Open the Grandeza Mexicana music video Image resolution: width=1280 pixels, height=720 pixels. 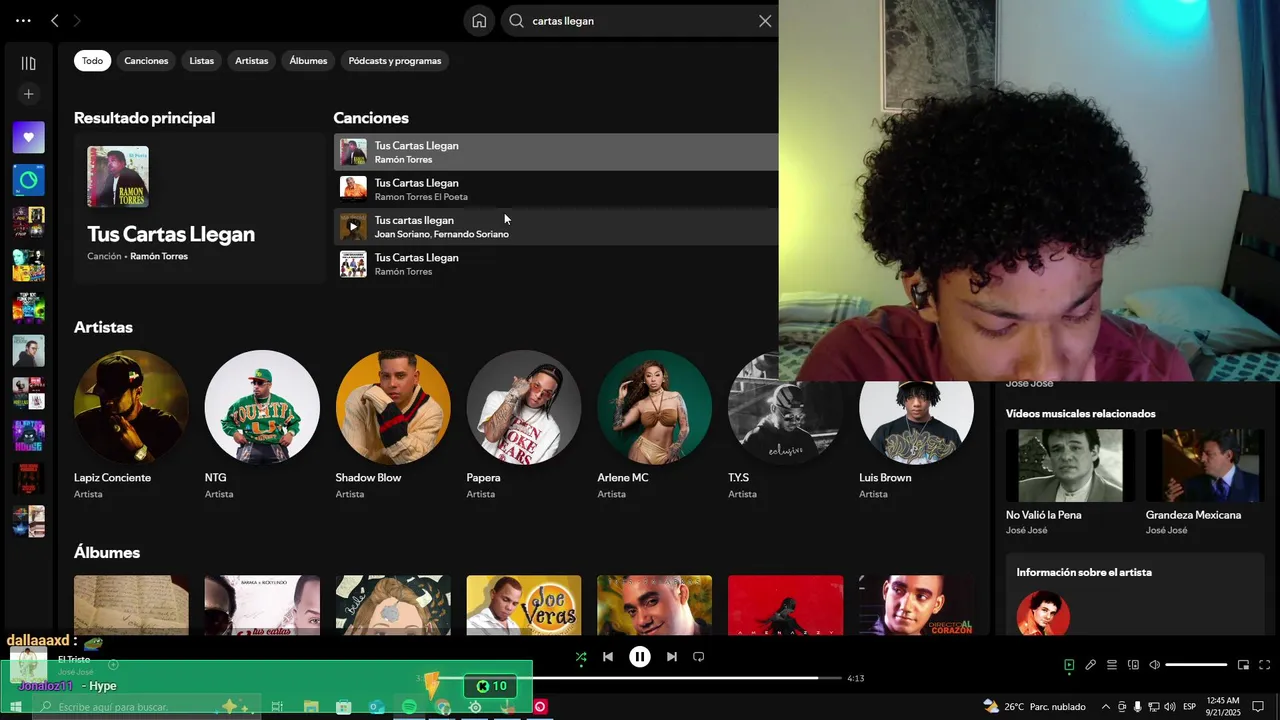tap(1205, 482)
